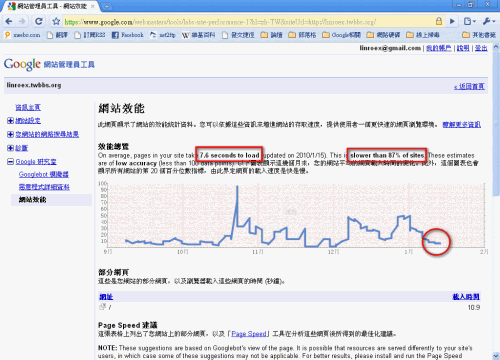Screen dimensions: 500x360
Task: Click the 說明 help link
Action: [463, 48]
